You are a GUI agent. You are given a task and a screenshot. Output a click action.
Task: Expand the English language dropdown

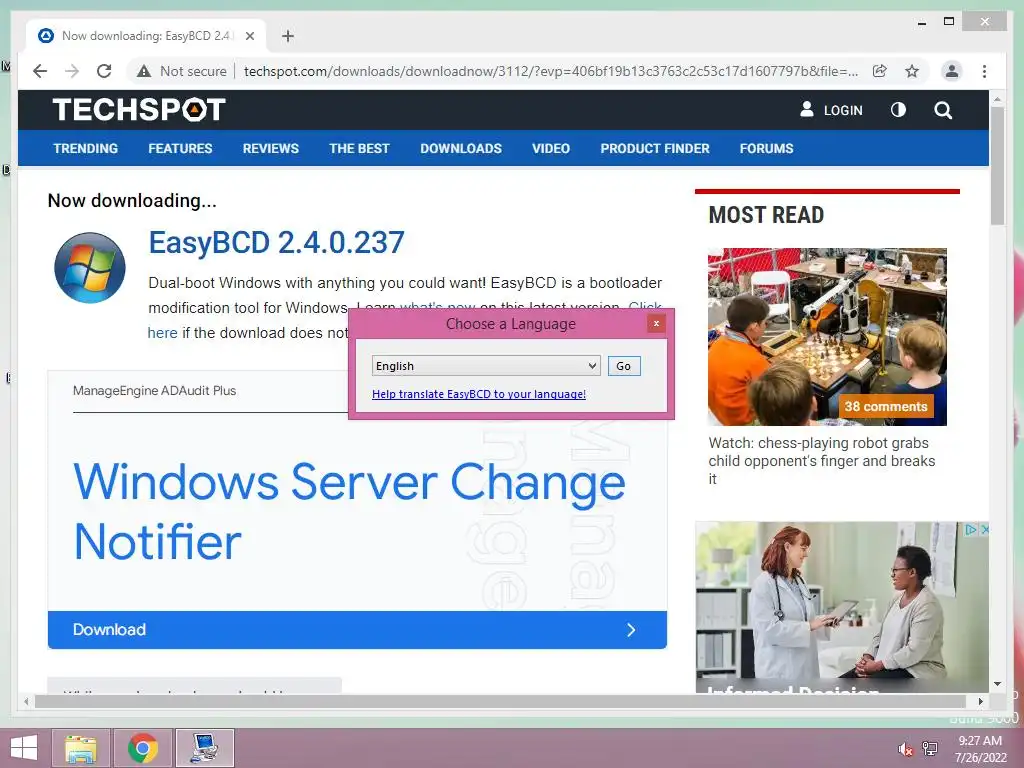(x=486, y=366)
